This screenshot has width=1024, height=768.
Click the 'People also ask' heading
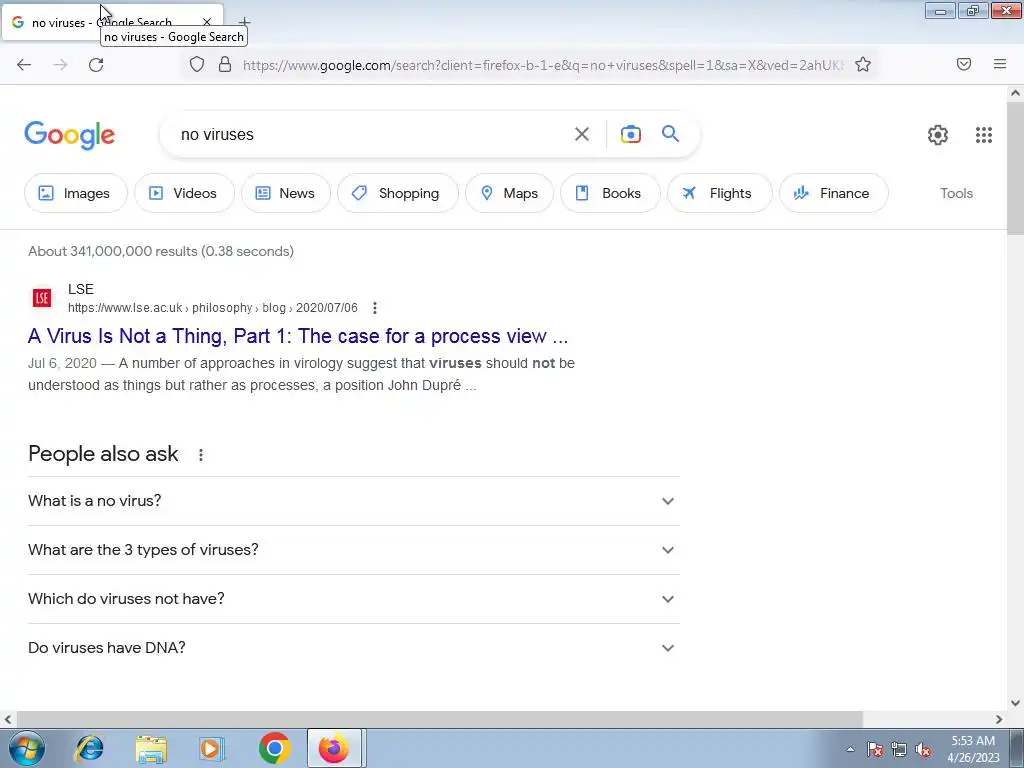click(x=103, y=454)
